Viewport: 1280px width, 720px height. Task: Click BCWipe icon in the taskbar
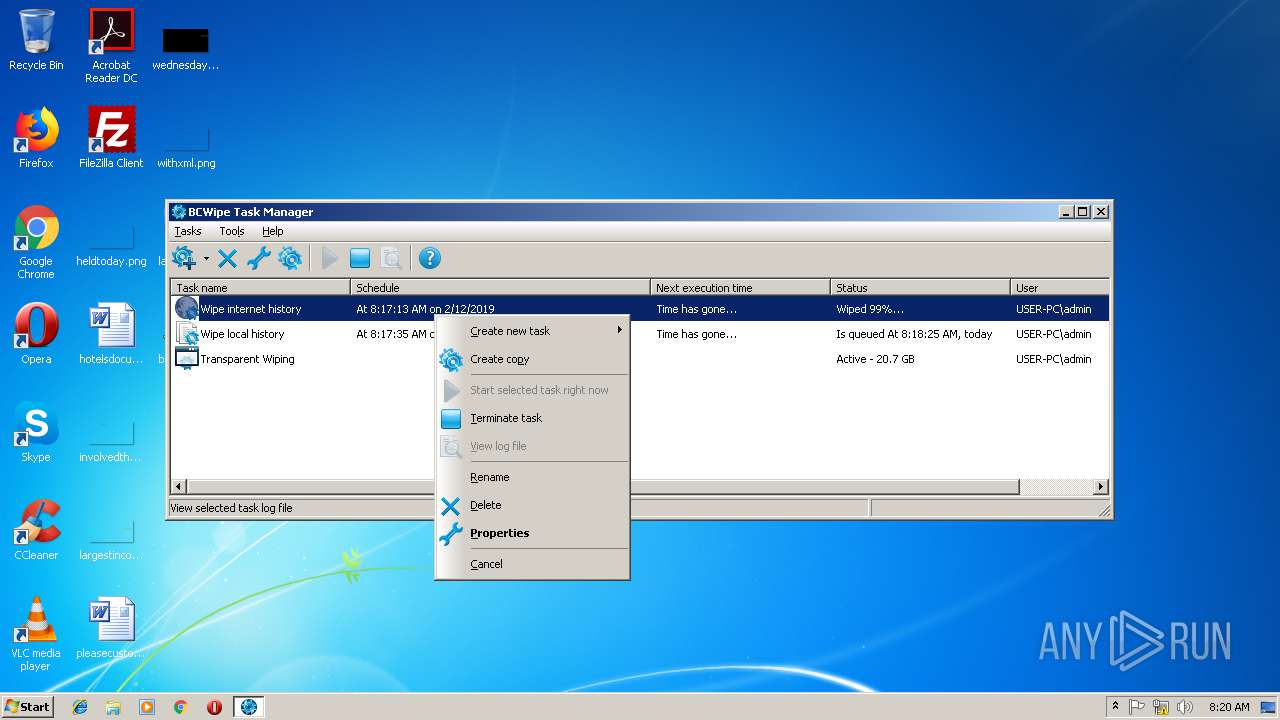249,707
